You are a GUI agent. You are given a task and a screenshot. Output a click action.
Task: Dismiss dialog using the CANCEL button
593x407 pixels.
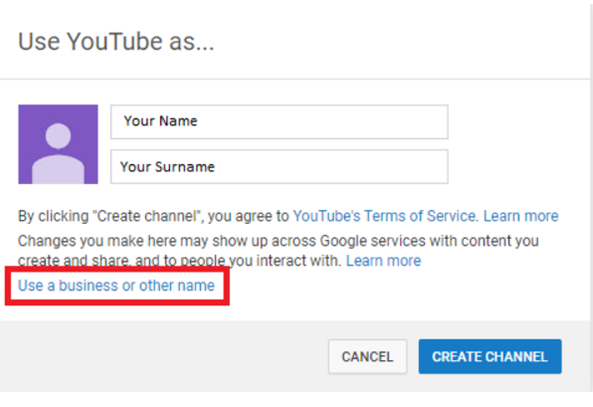[367, 356]
